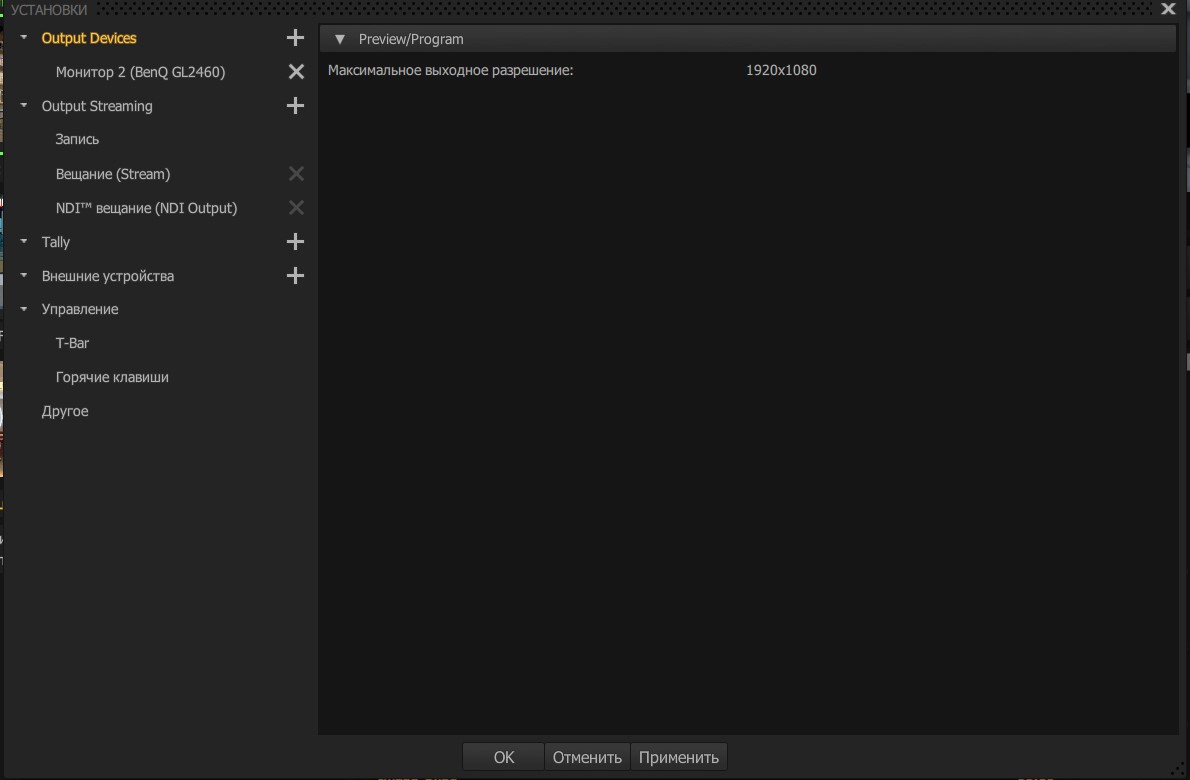Collapse the Preview/Program panel triangle
1190x780 pixels.
click(340, 39)
